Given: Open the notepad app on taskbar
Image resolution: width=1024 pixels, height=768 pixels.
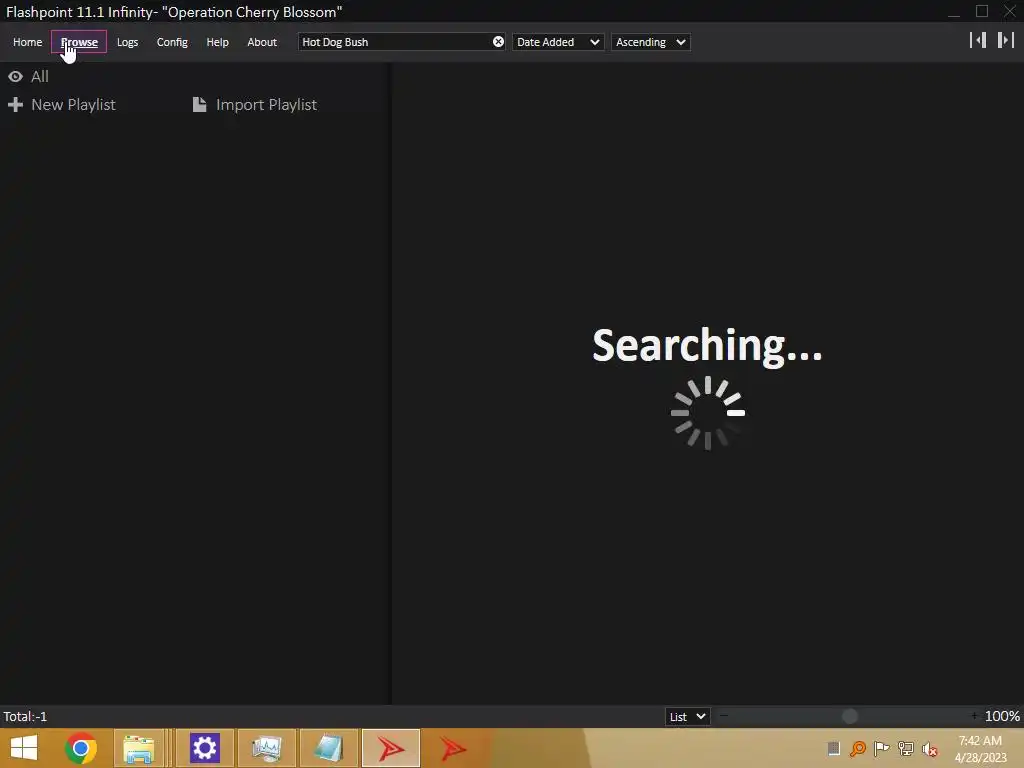Looking at the screenshot, I should (328, 748).
